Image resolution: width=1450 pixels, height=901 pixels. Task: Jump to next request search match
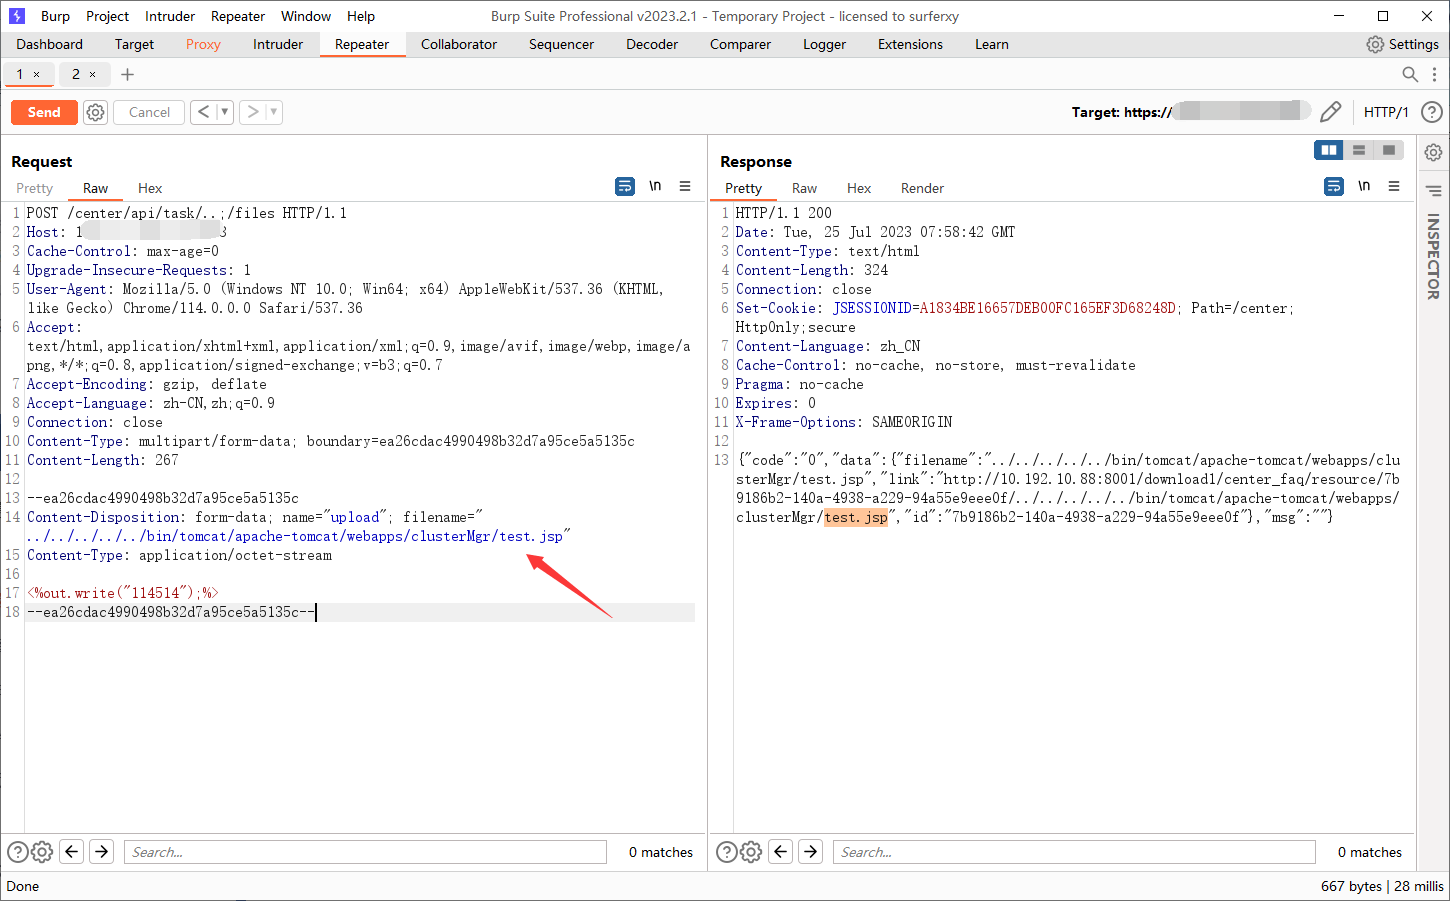[x=102, y=852]
